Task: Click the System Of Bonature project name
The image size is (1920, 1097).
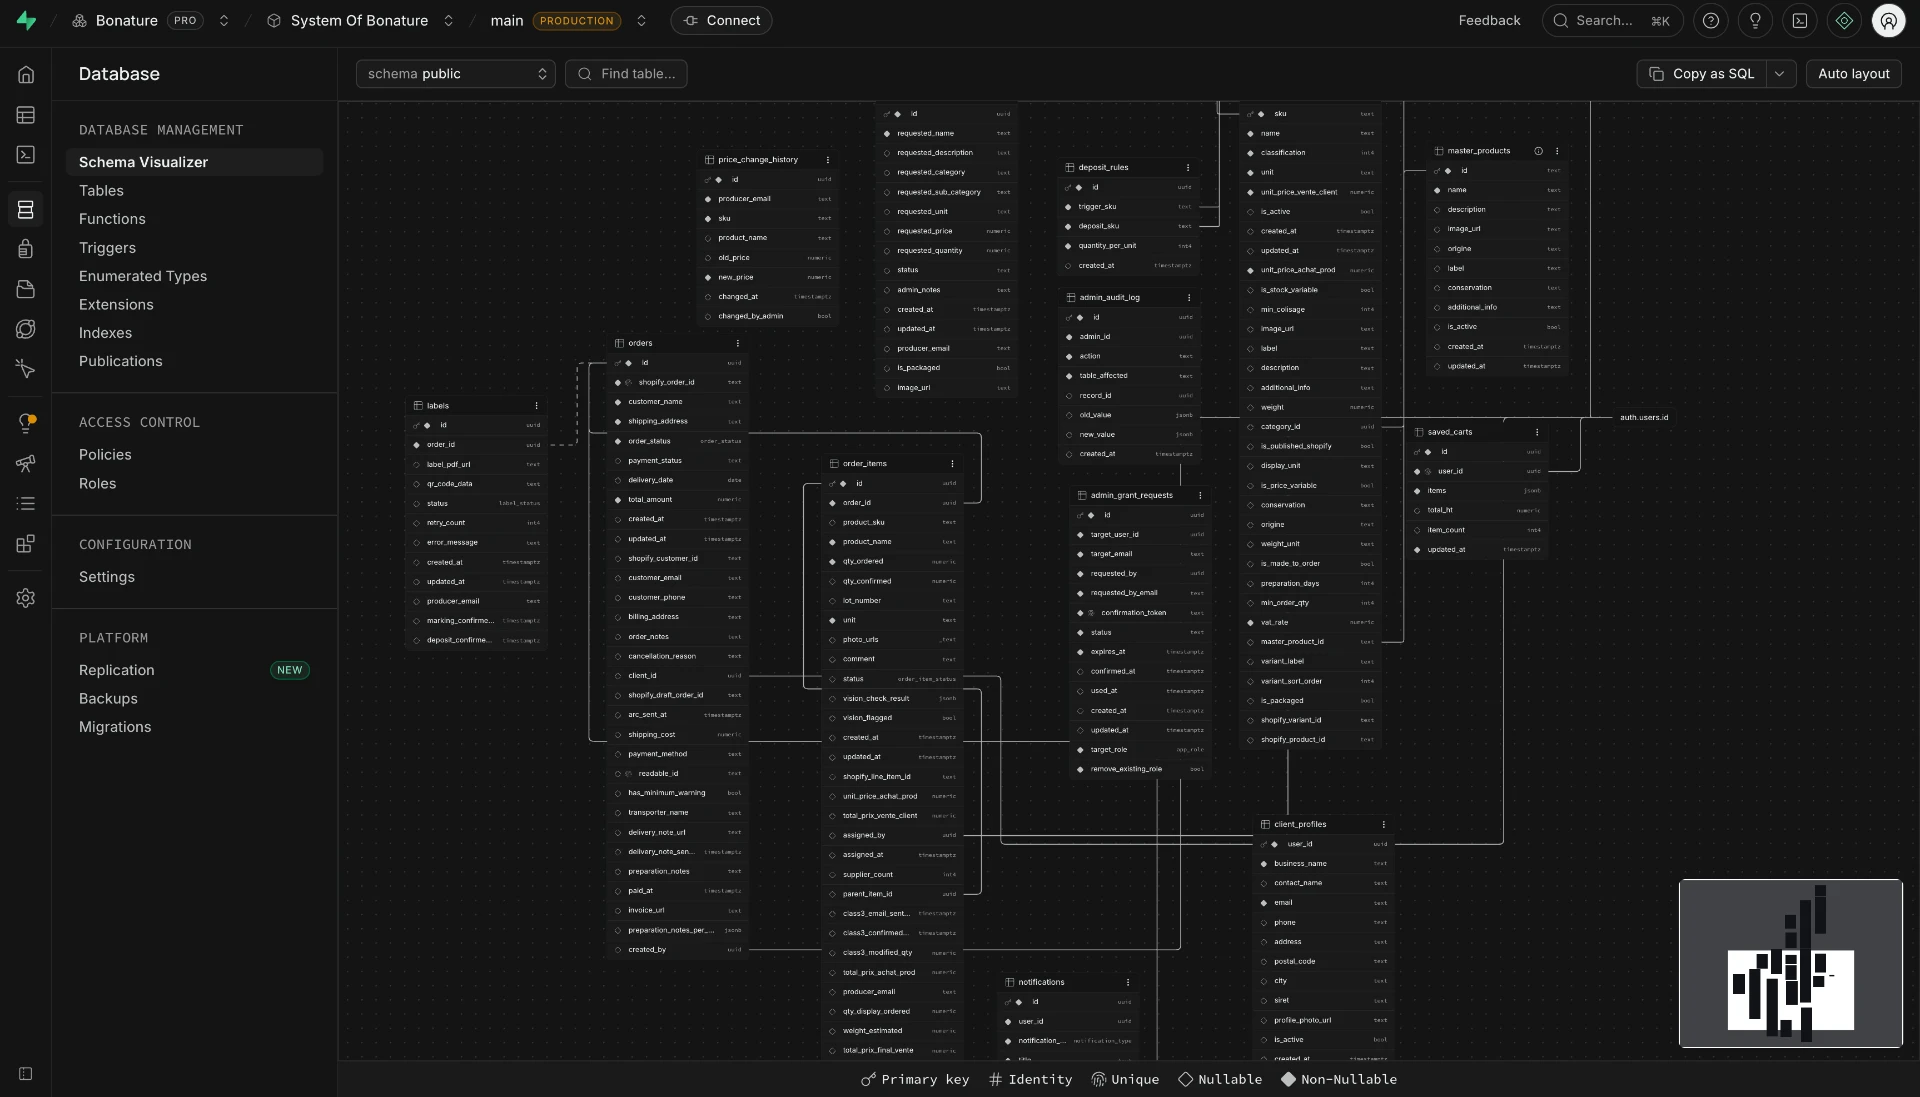Action: click(x=359, y=20)
